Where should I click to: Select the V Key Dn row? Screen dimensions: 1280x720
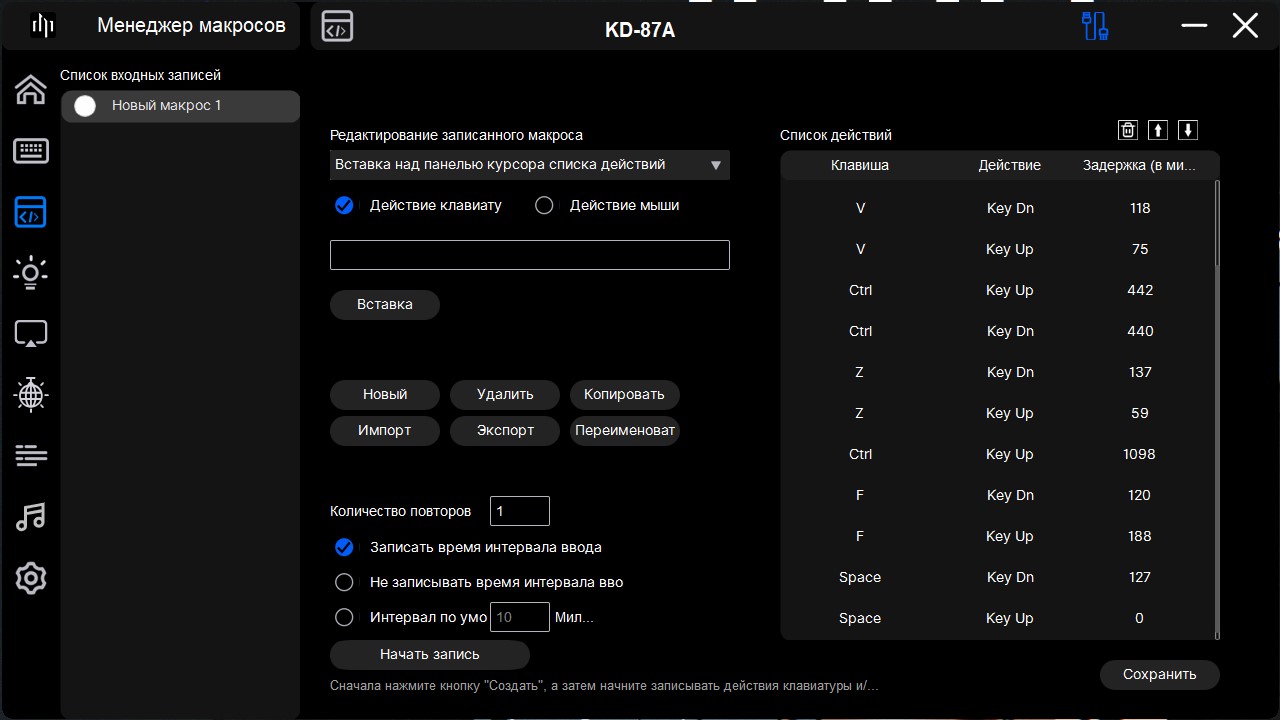click(x=997, y=208)
